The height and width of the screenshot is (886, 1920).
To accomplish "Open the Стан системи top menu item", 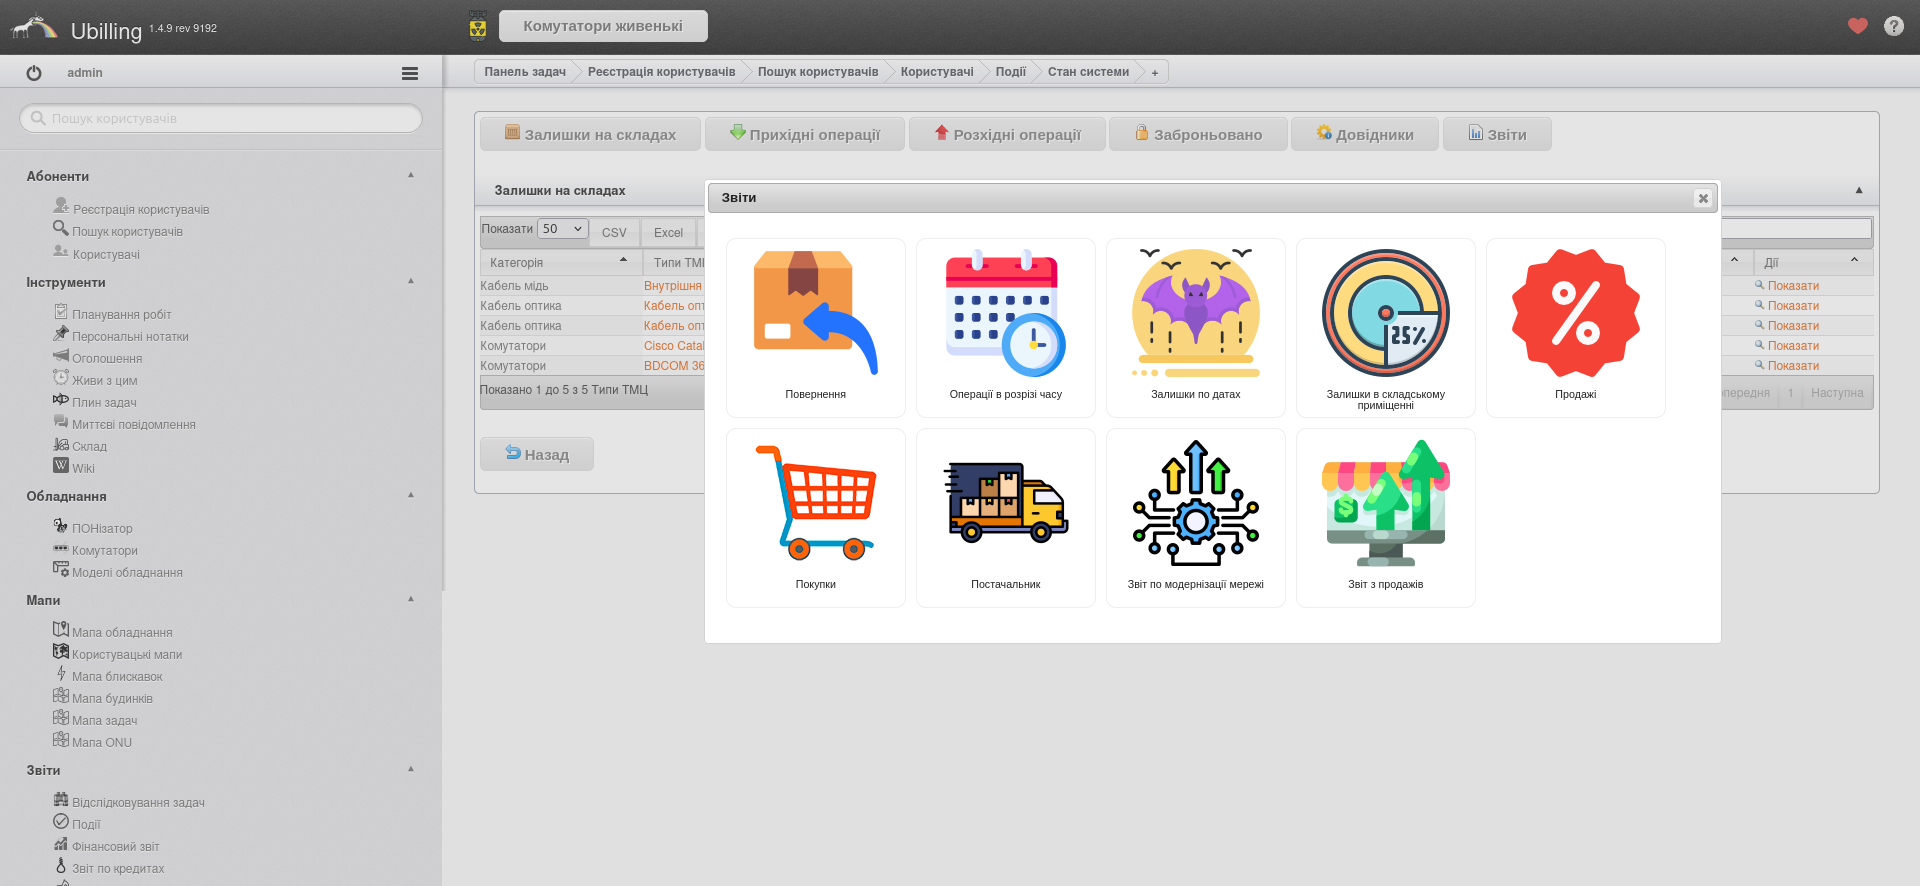I will [x=1088, y=72].
